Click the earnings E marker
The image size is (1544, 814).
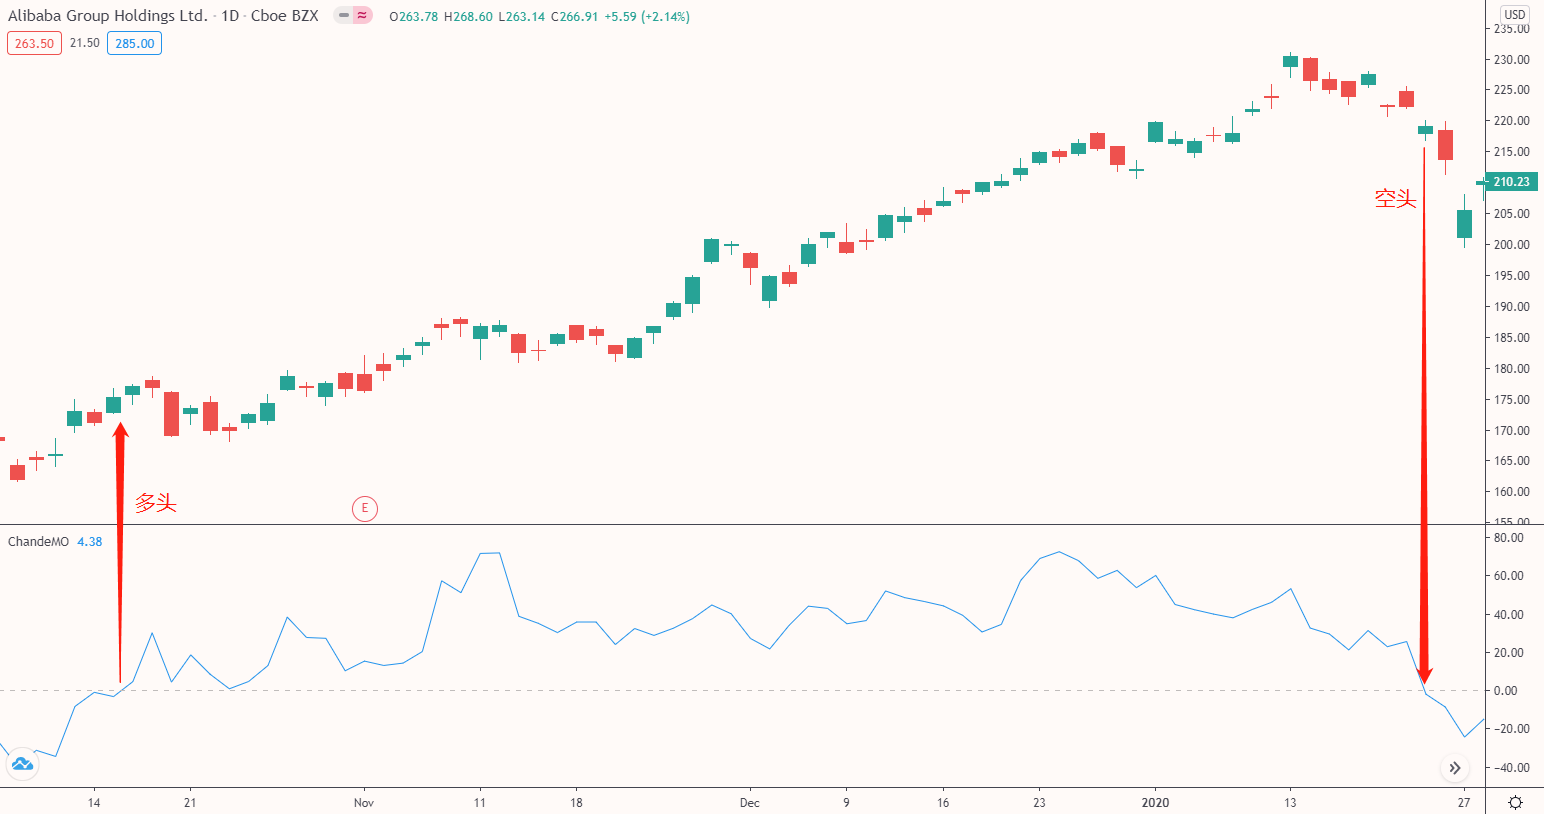coord(365,508)
